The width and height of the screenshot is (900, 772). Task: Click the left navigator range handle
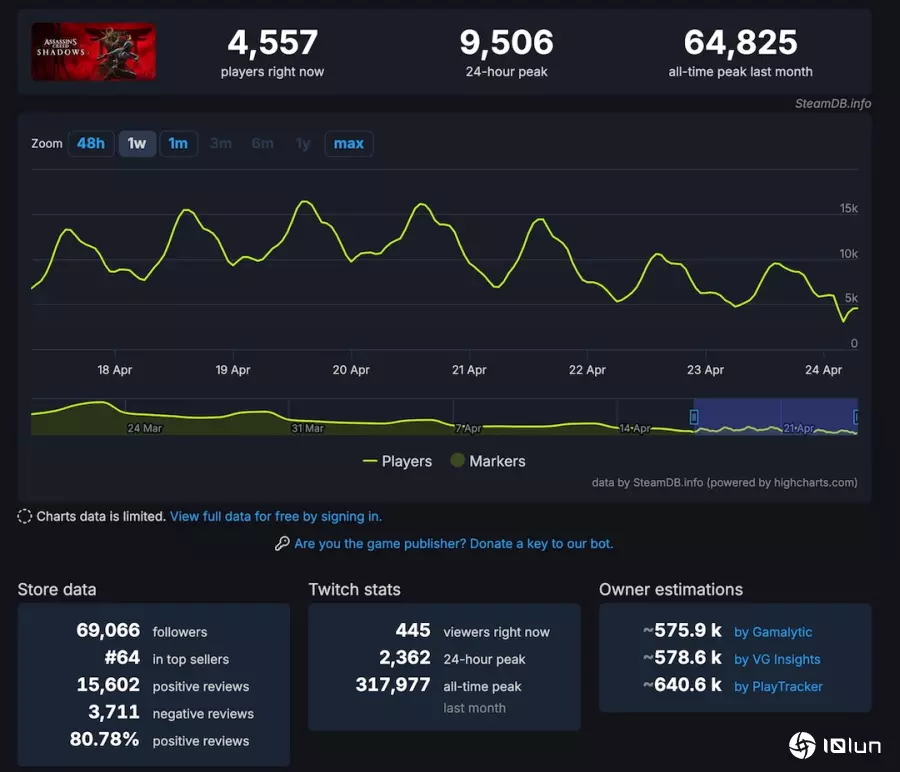click(693, 416)
